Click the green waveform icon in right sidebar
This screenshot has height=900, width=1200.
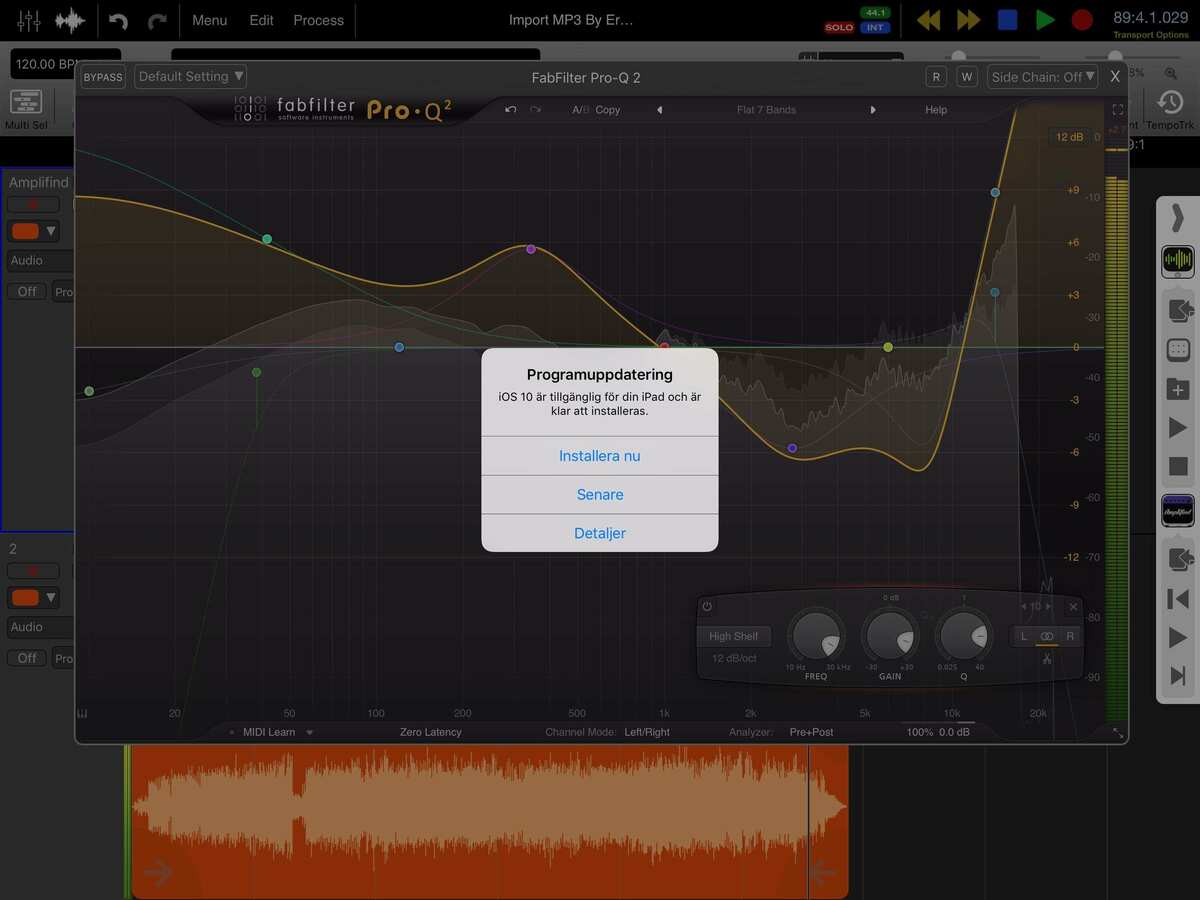click(1178, 262)
